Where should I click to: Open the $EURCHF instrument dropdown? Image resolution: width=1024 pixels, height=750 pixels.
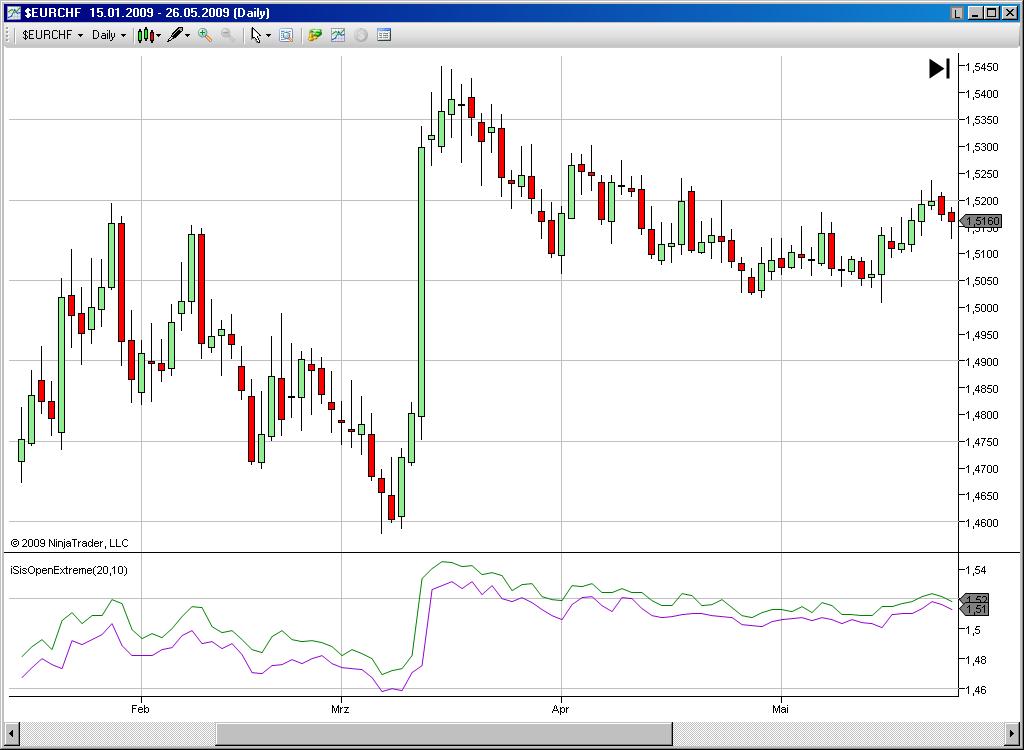[x=52, y=35]
